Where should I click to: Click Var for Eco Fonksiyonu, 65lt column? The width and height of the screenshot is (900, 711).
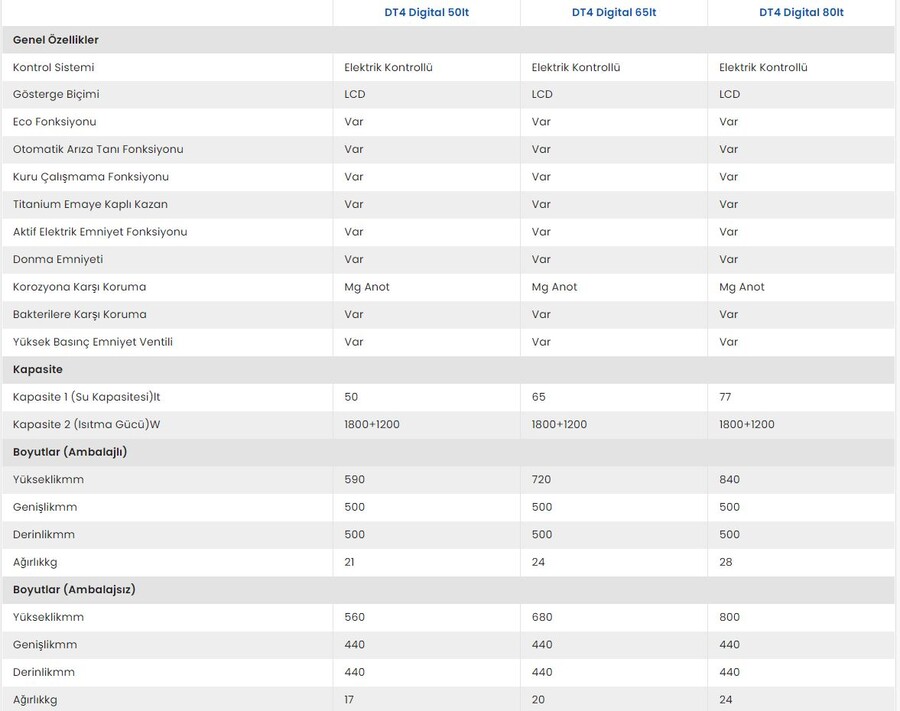pyautogui.click(x=541, y=122)
